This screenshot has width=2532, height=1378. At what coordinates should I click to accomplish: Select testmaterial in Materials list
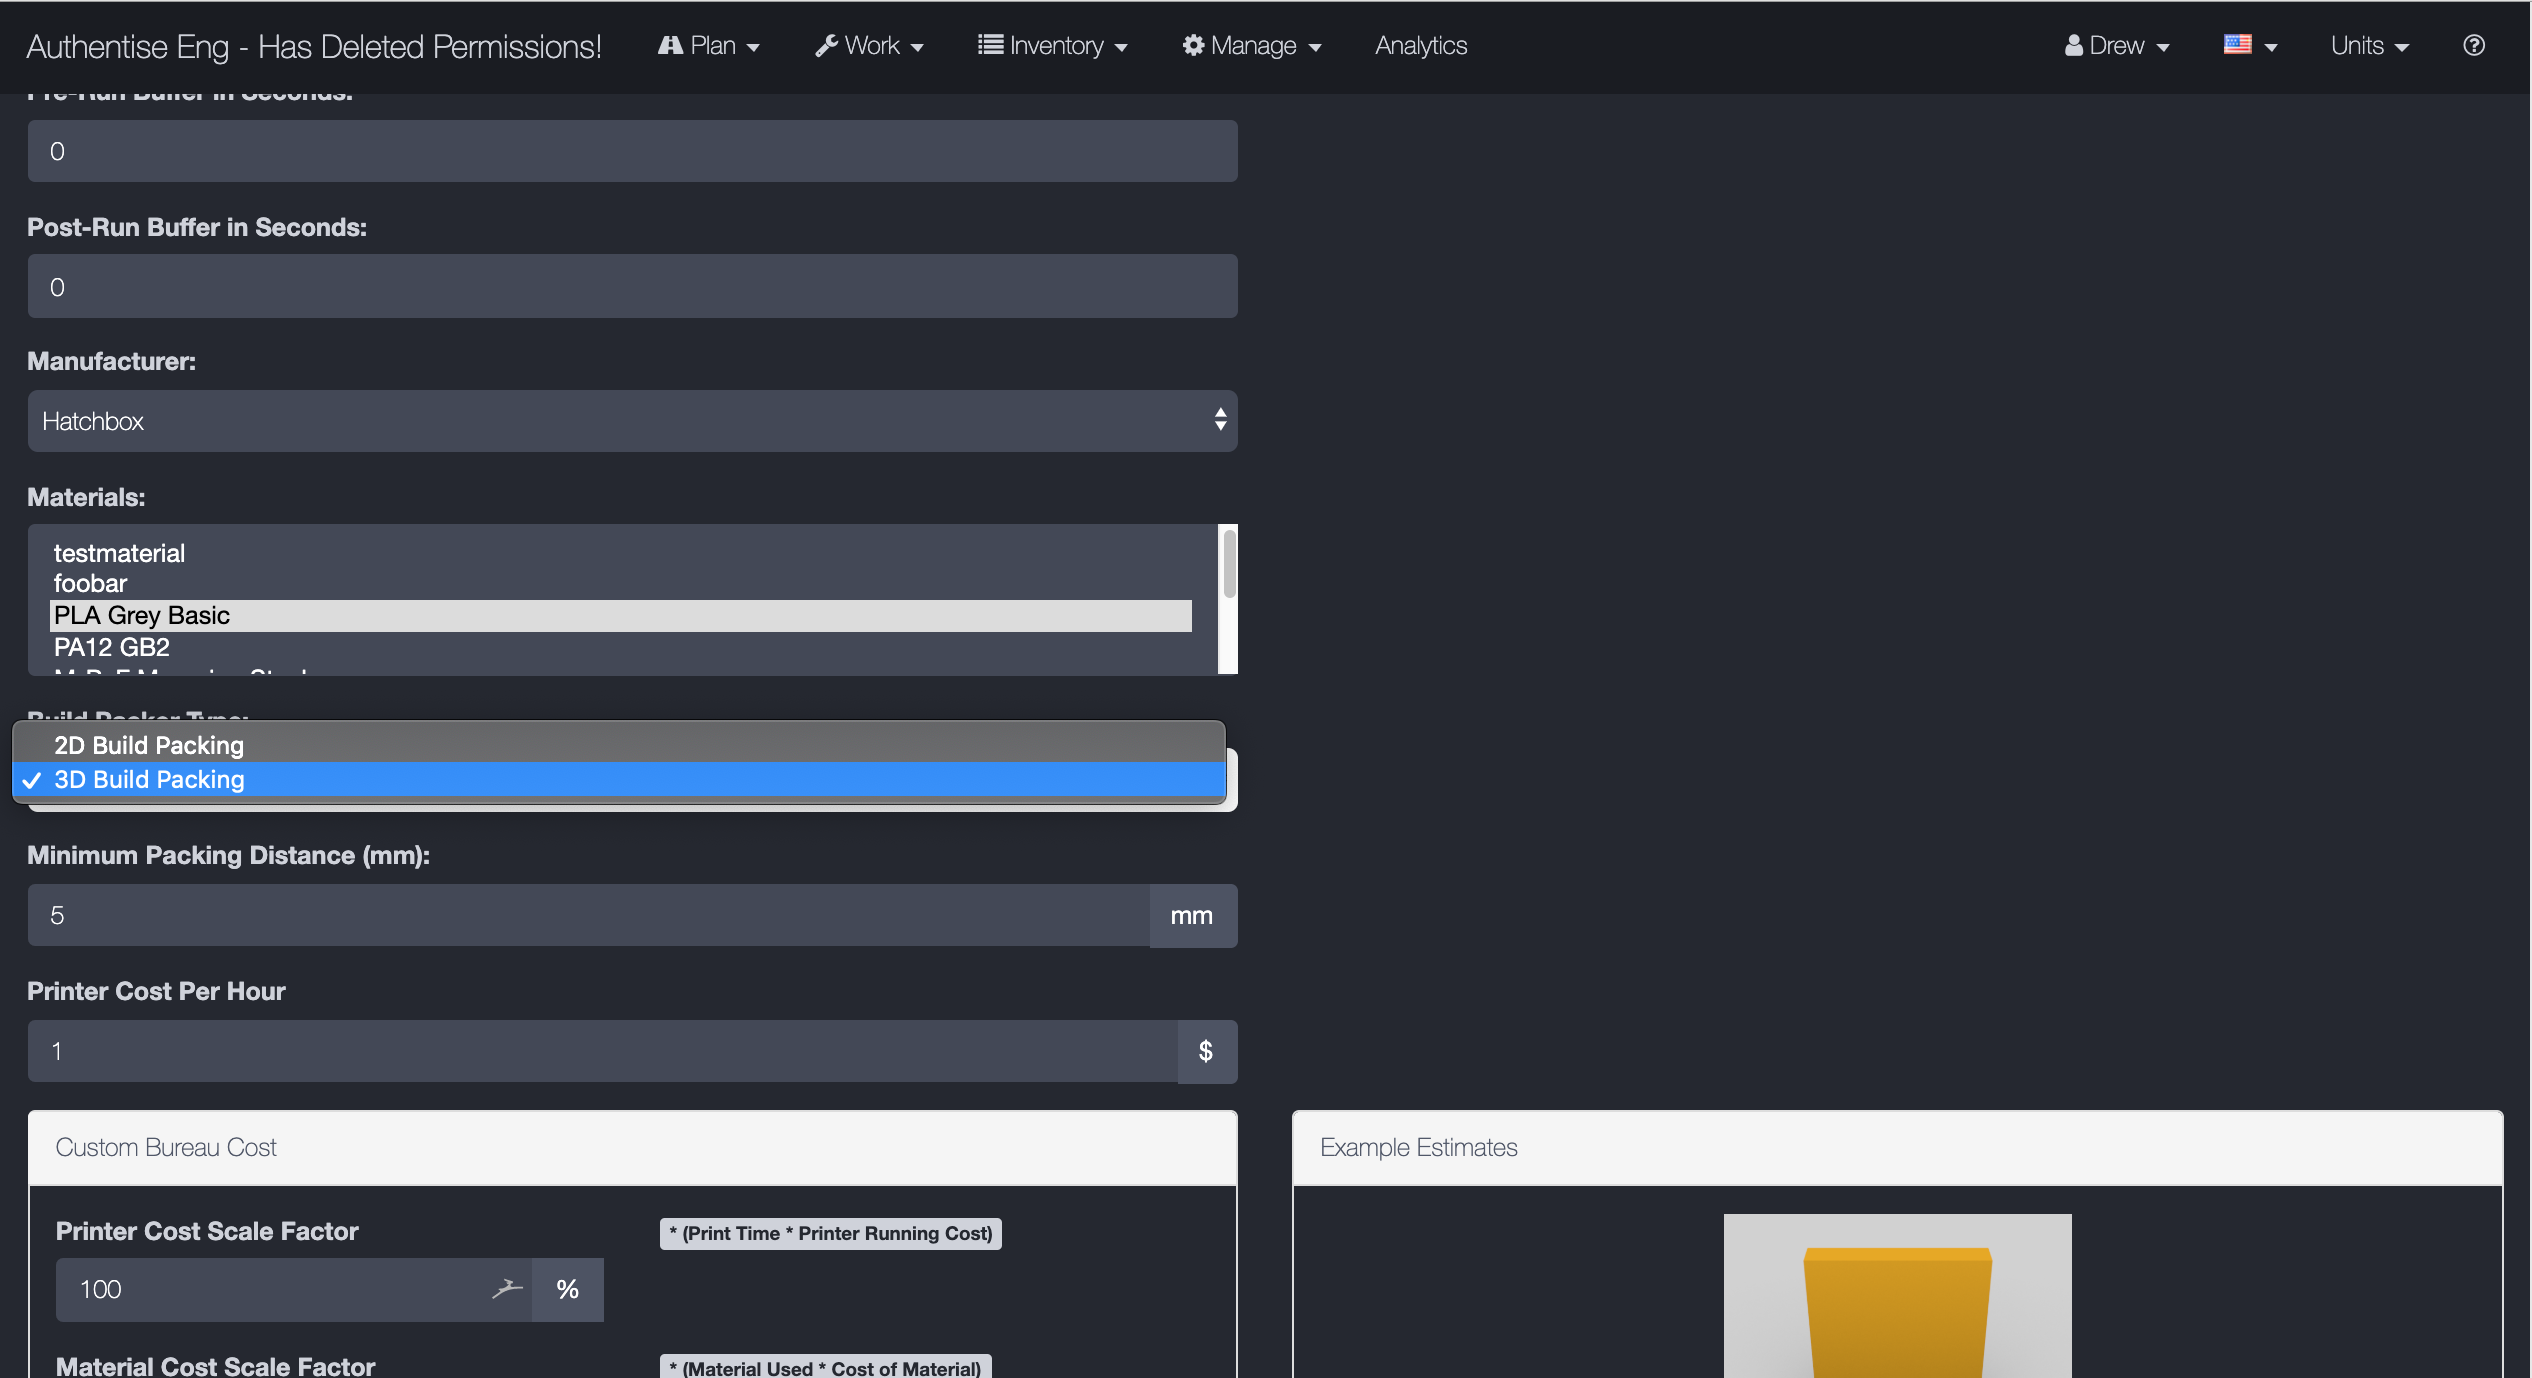tap(119, 553)
